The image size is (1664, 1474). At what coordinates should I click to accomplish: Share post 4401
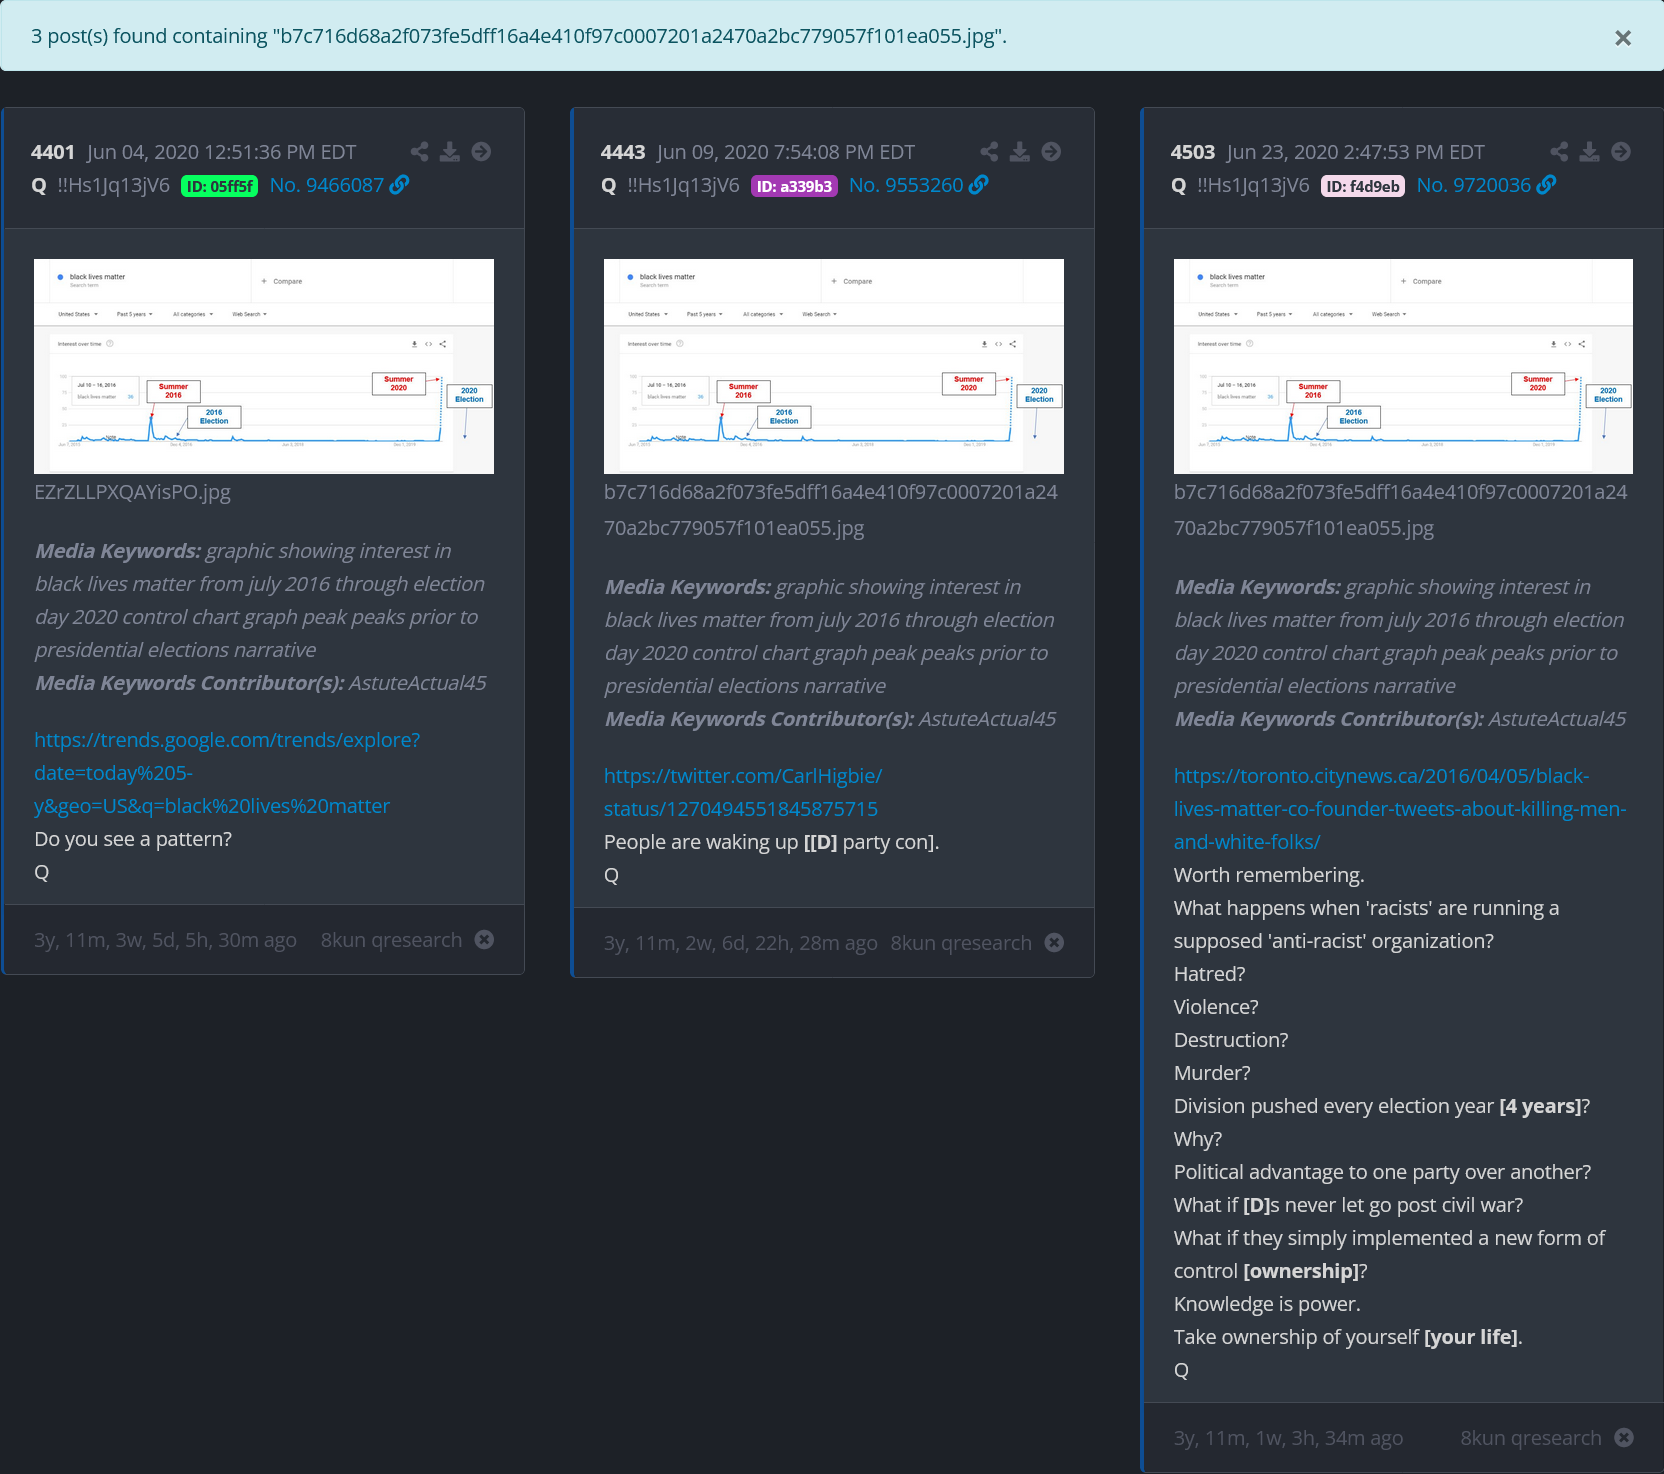tap(419, 152)
